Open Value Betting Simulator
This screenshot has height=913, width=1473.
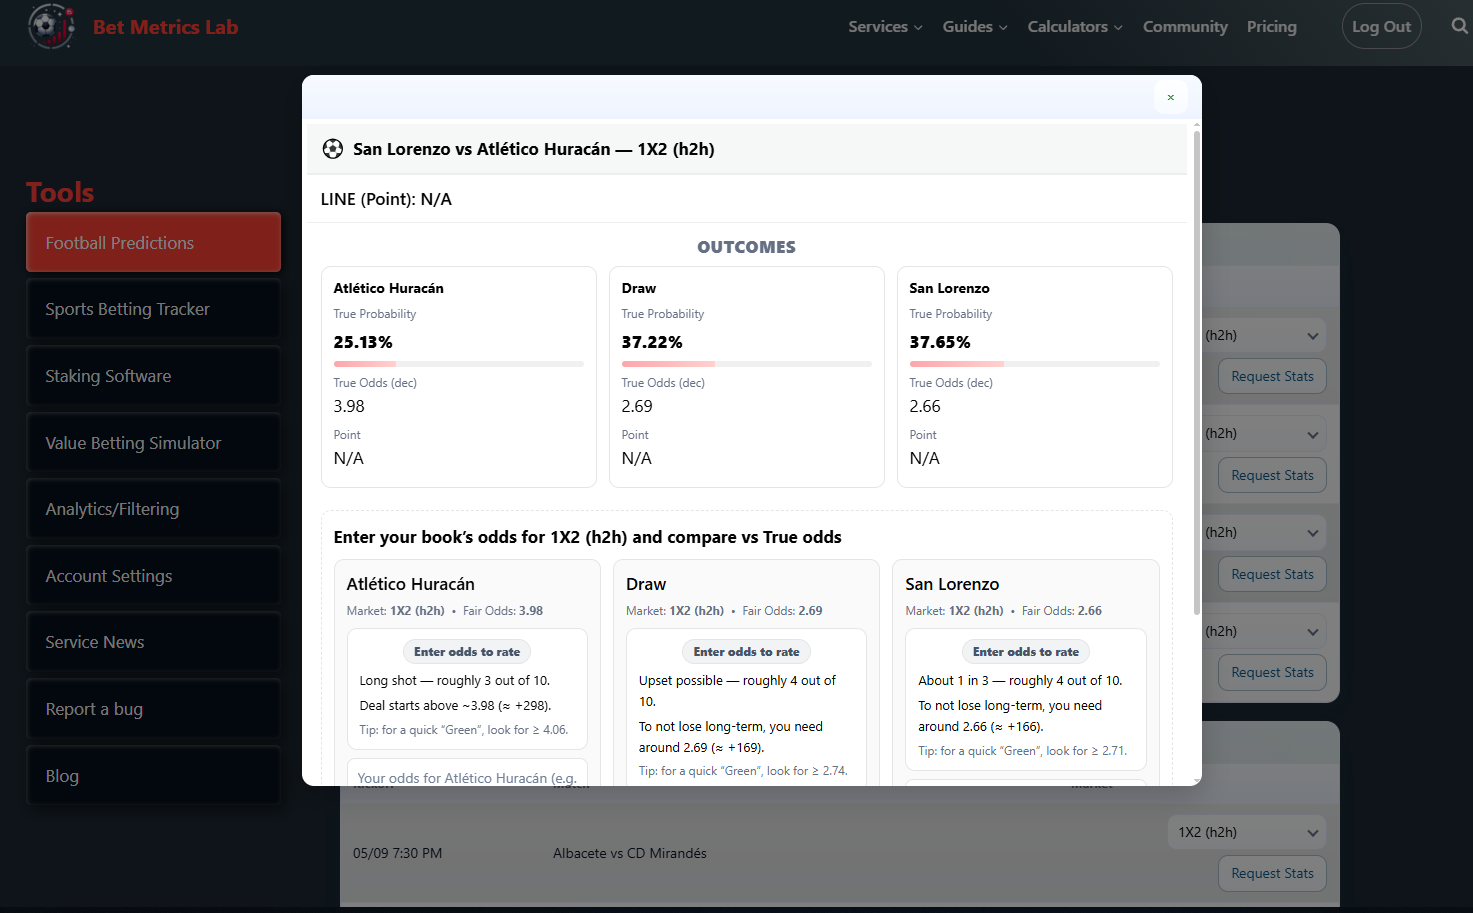[x=153, y=443]
